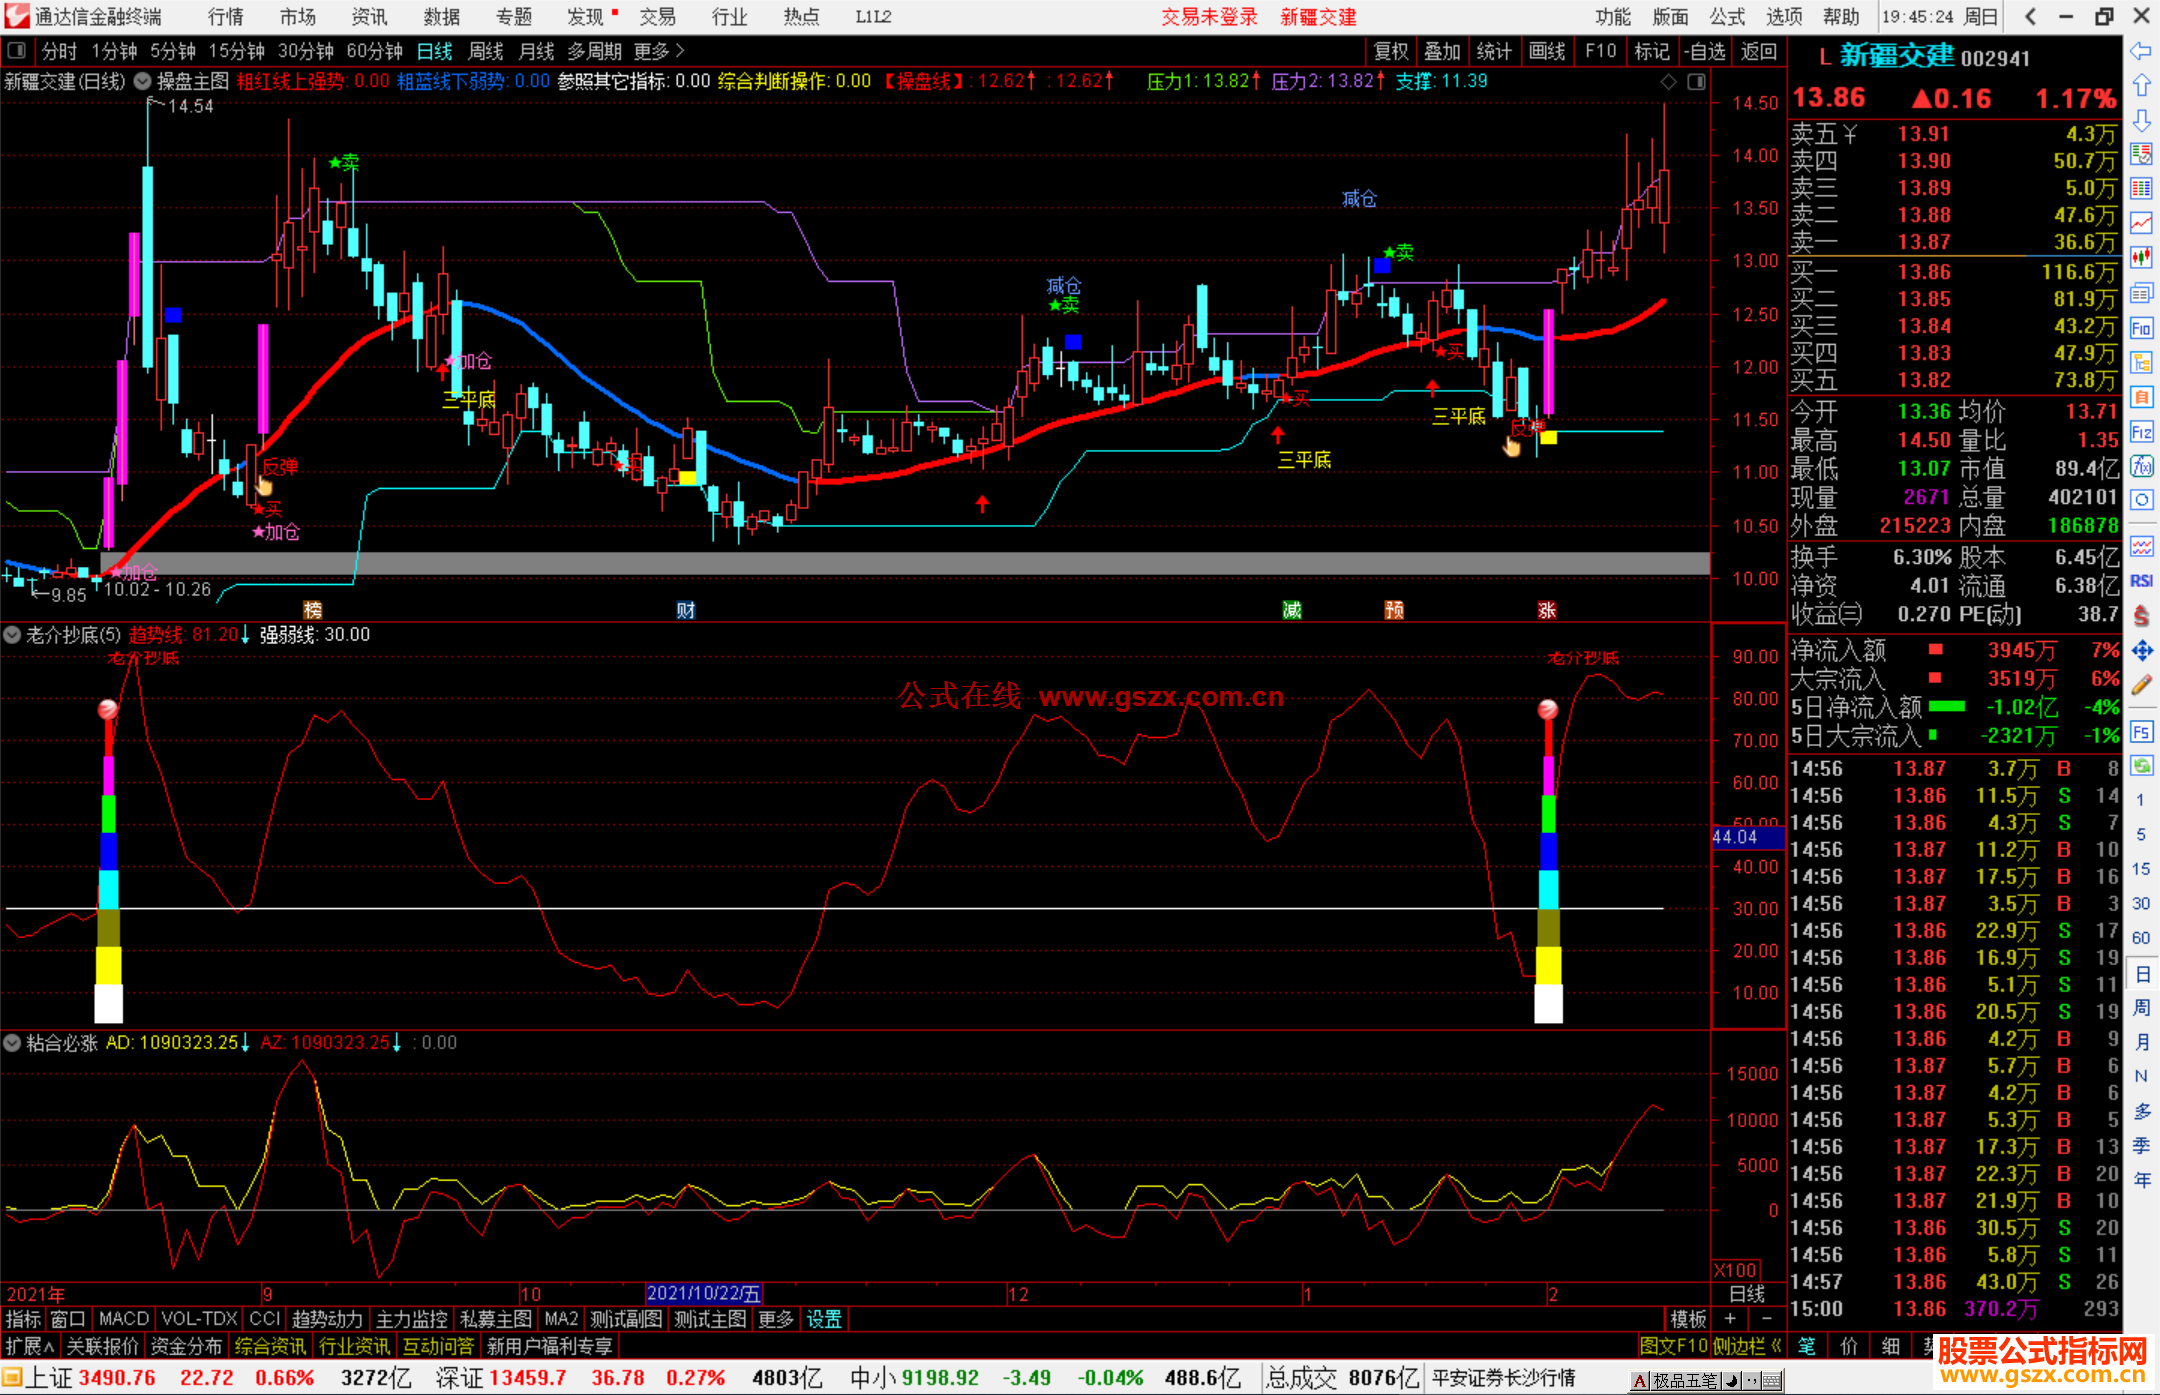Click the orange 自 icon in sidebar
Screen dimensions: 2160x1395
click(x=2141, y=397)
